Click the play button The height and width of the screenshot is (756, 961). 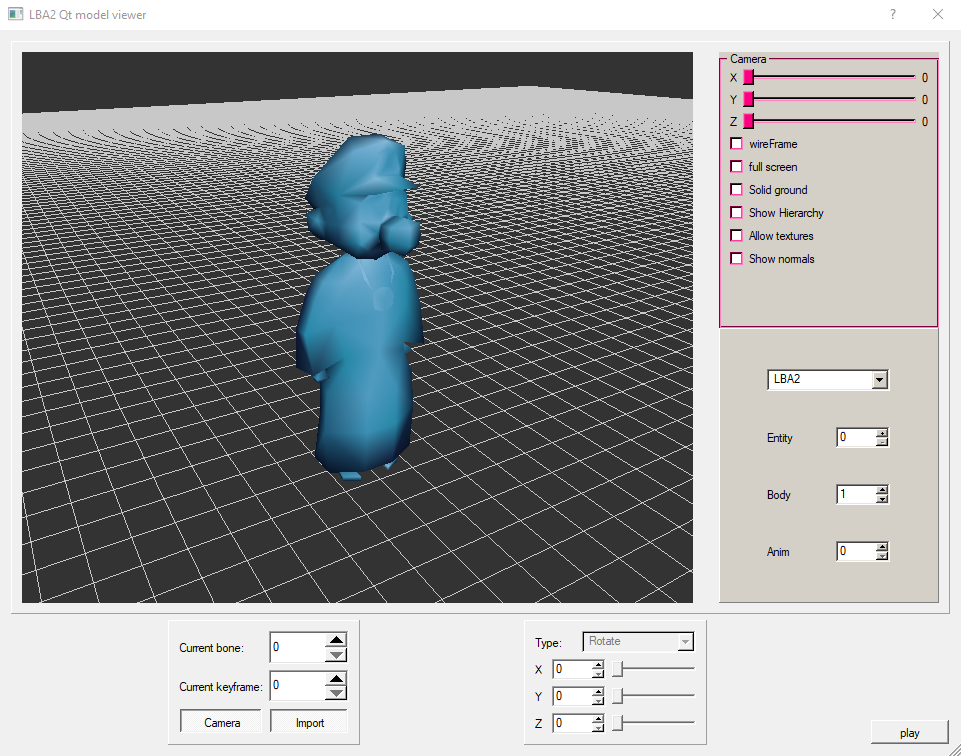point(910,733)
